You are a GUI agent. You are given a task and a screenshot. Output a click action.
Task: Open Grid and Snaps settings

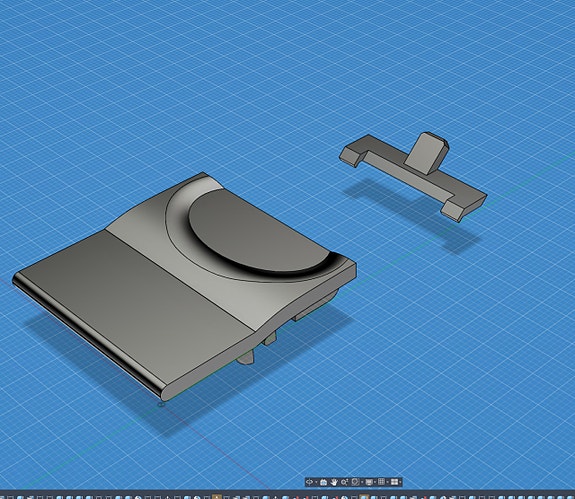click(x=381, y=482)
